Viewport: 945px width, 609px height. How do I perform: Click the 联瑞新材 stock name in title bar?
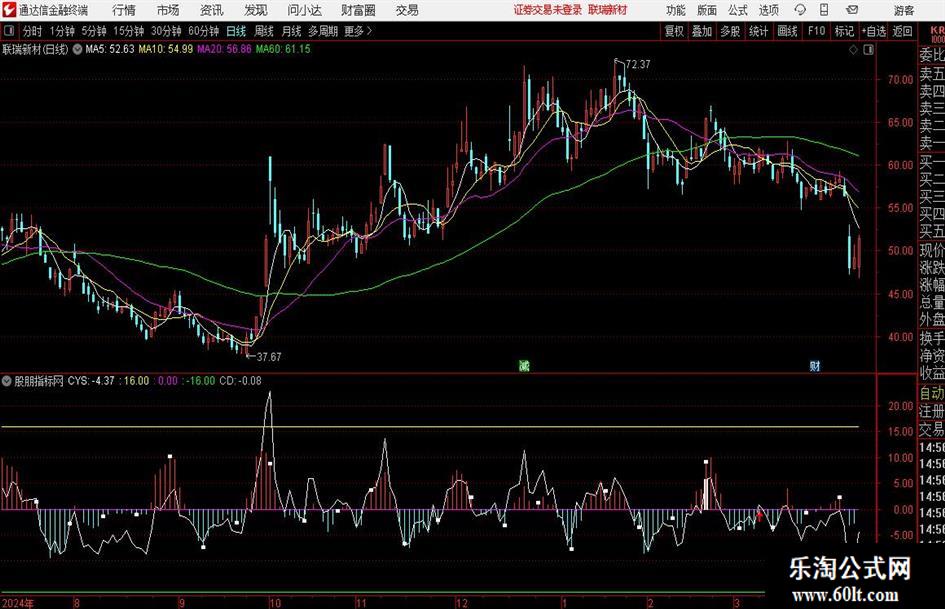click(608, 10)
